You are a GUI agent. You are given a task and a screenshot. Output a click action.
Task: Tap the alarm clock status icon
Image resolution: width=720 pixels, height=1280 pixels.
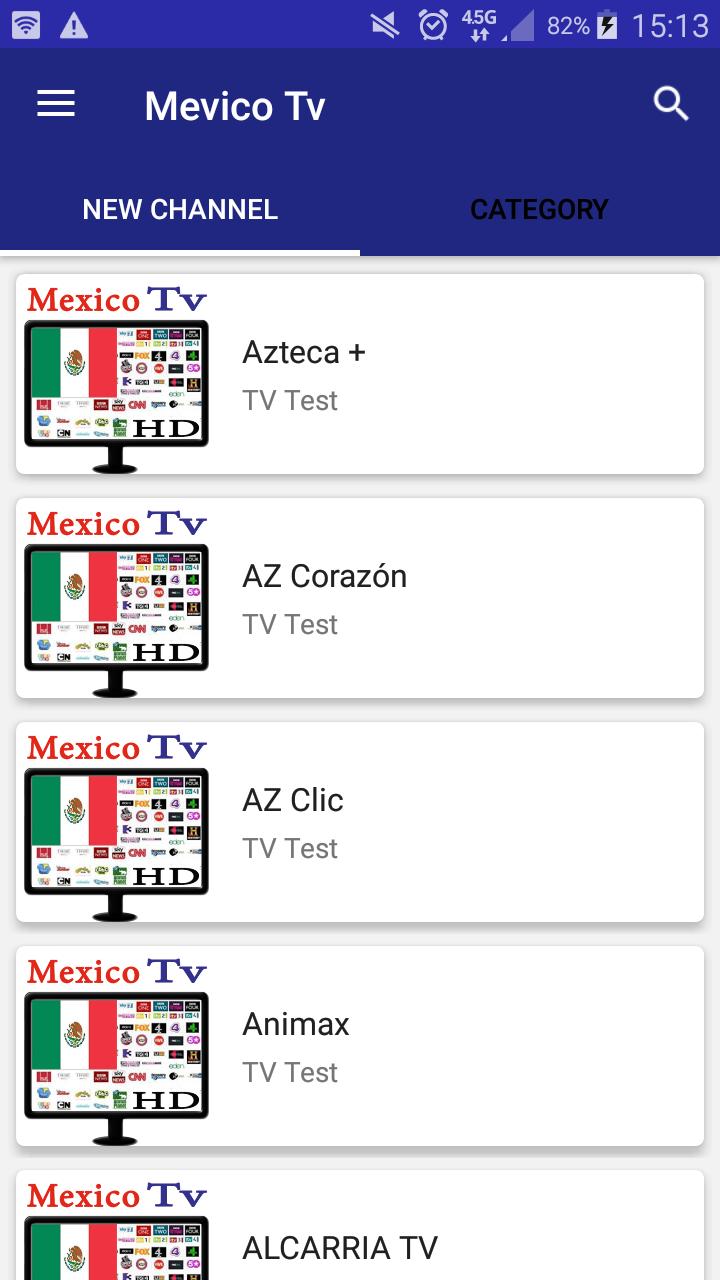(433, 25)
